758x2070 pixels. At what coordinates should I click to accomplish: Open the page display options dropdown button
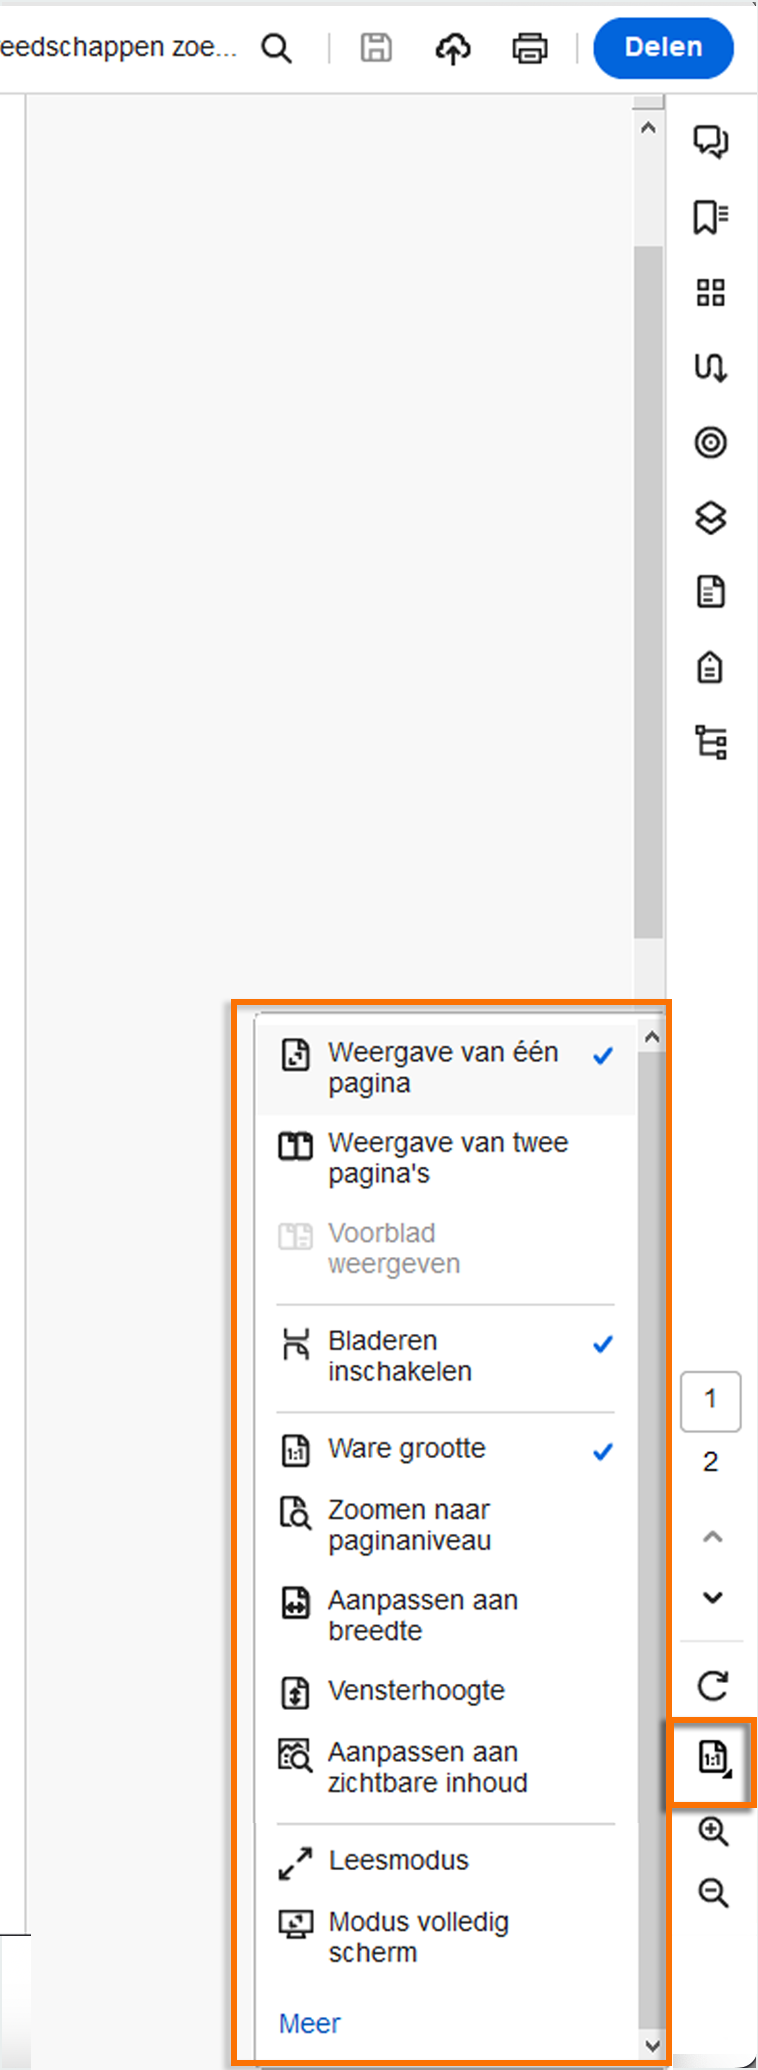(713, 1758)
